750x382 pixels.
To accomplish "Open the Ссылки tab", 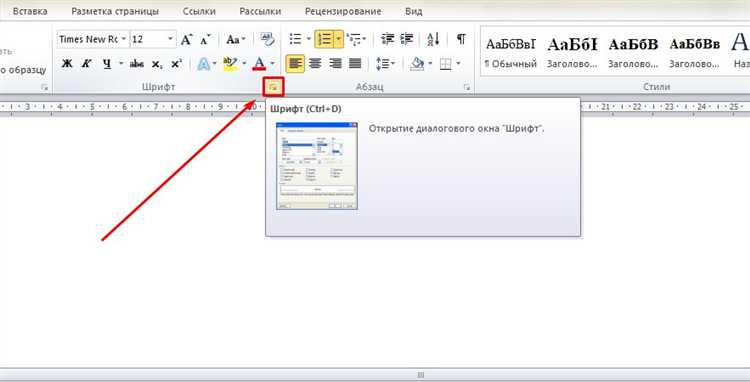I will point(199,11).
